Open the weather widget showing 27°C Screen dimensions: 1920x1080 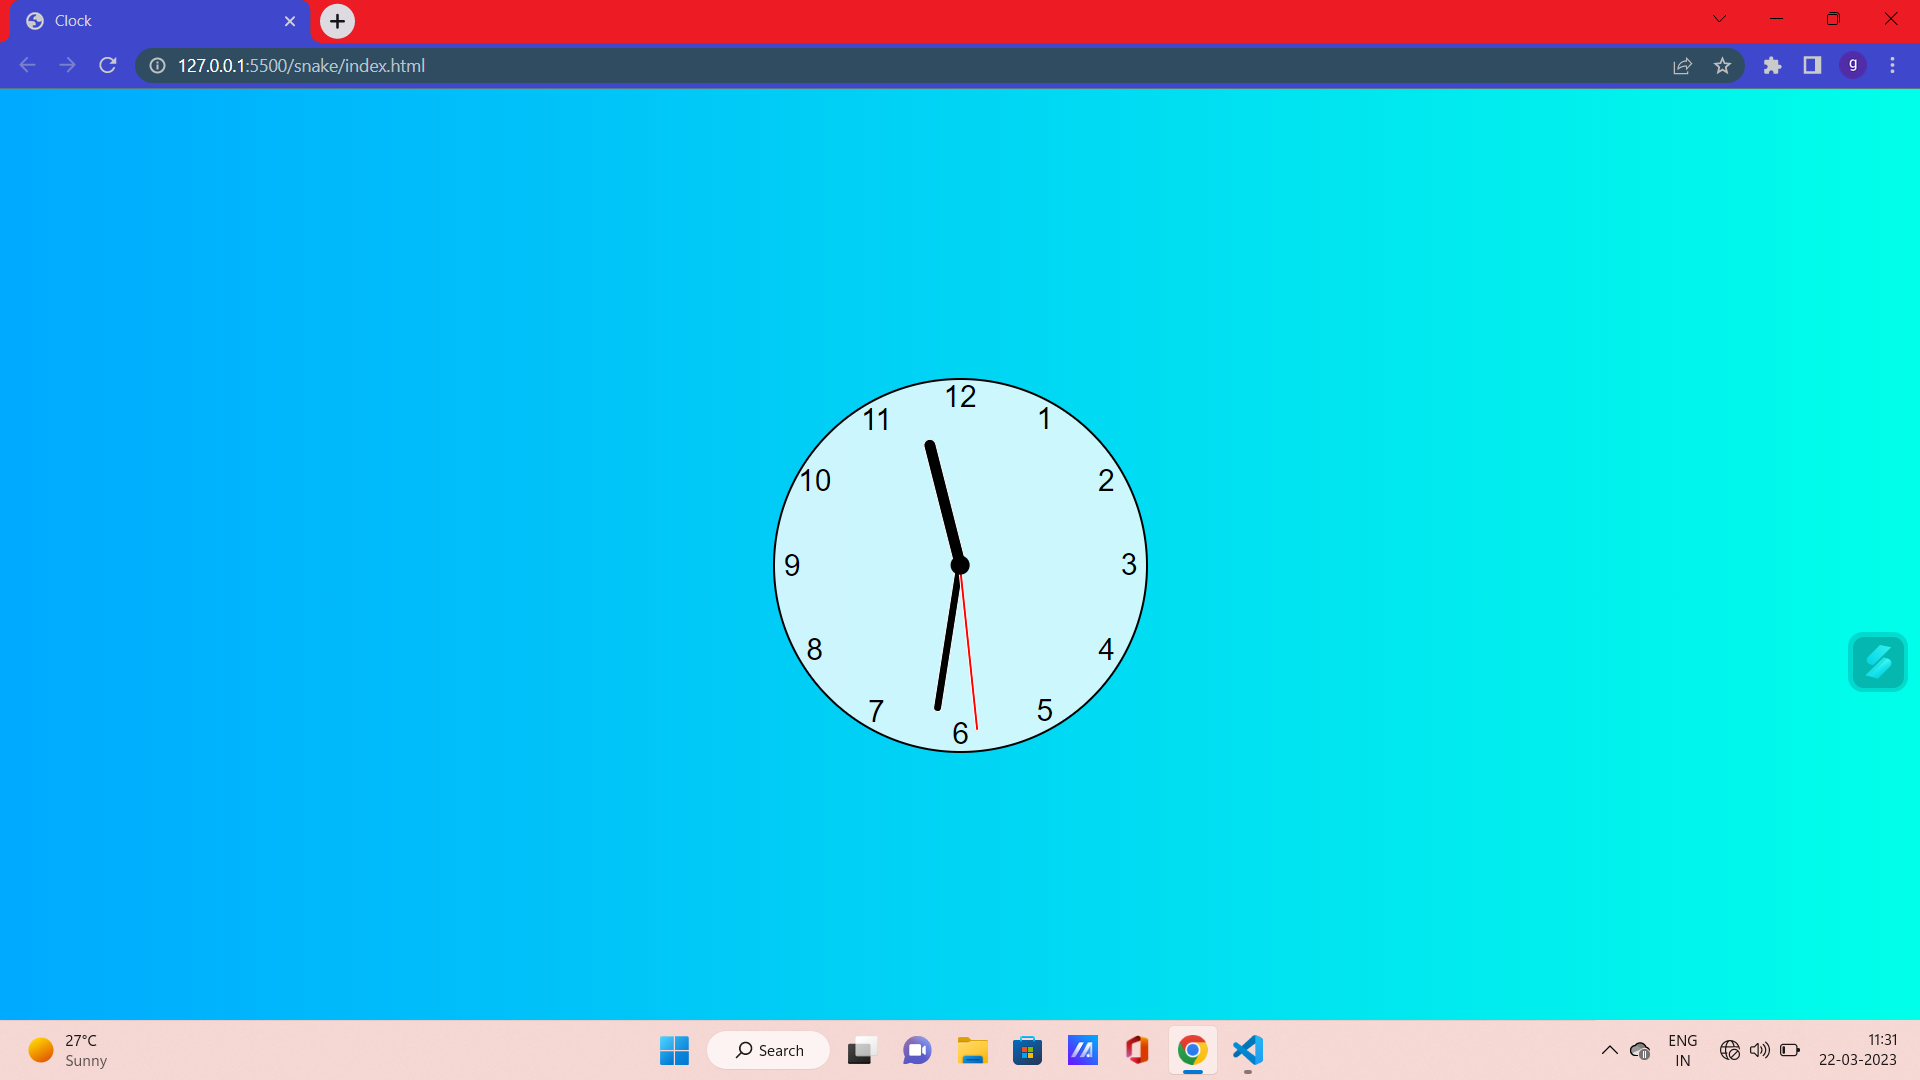tap(68, 1050)
